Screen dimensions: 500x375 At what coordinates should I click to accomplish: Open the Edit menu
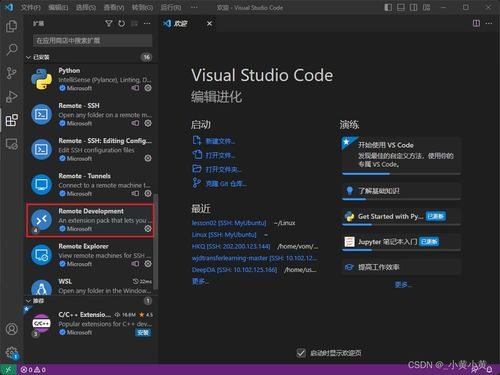click(58, 7)
